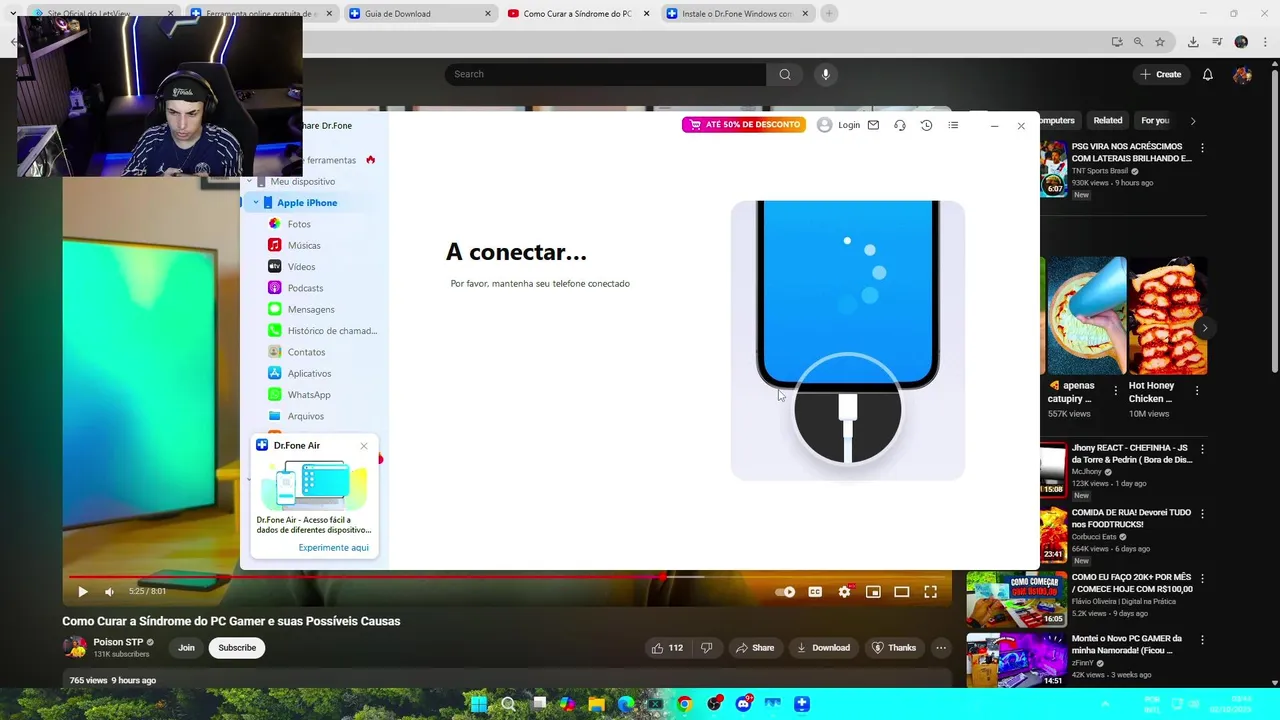Click Experimente aqui link
Image resolution: width=1280 pixels, height=720 pixels.
tap(333, 548)
